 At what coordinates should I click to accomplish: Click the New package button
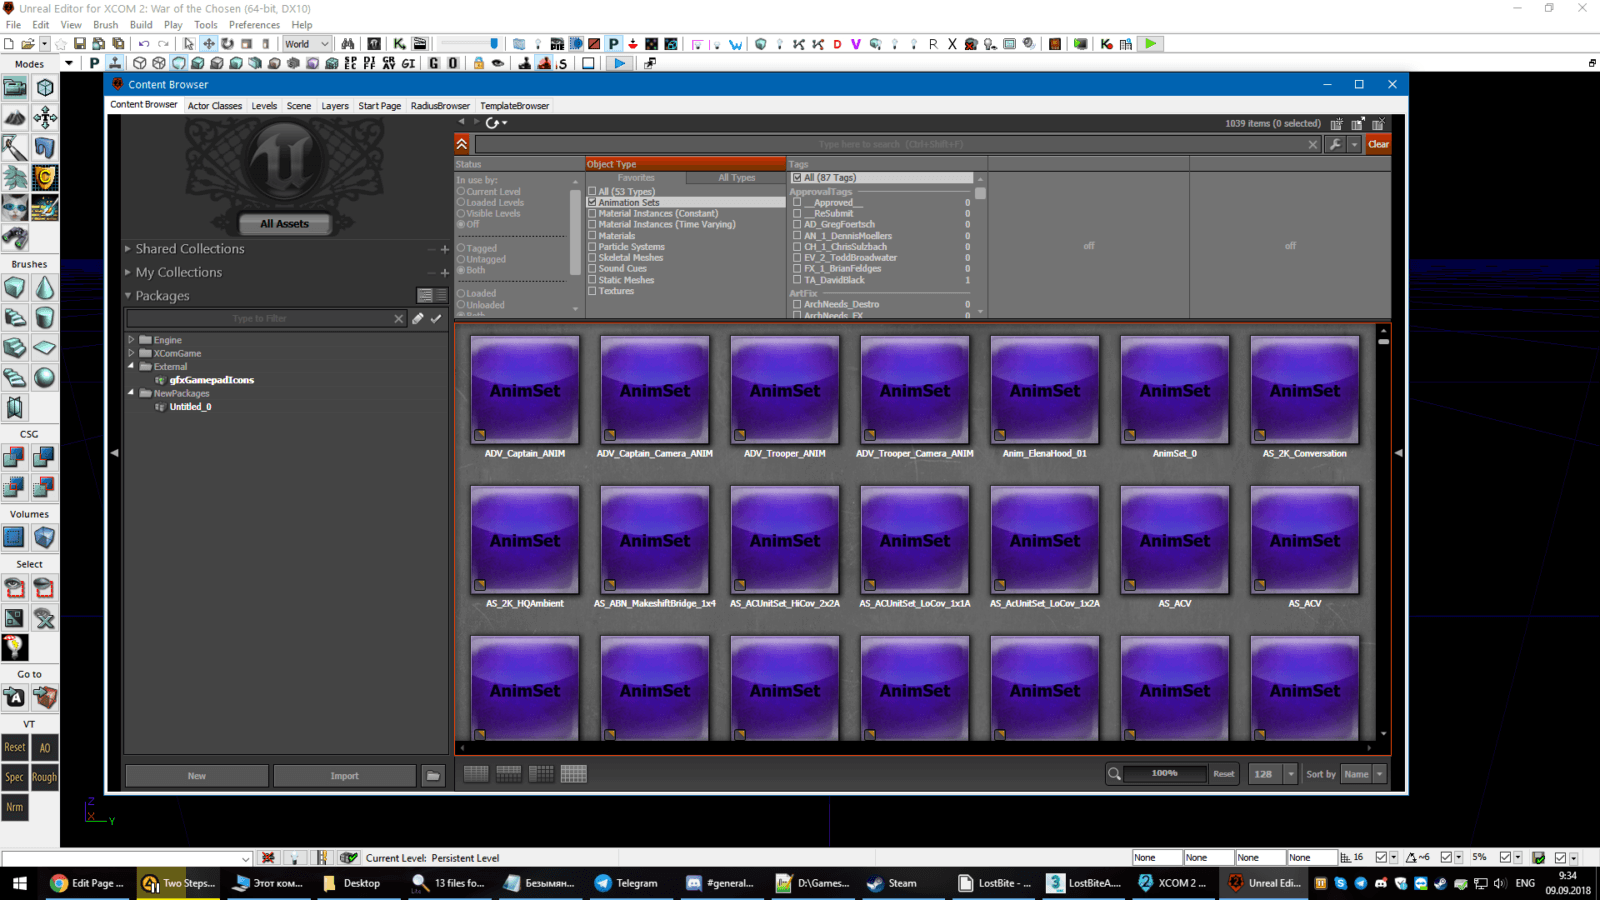coord(197,776)
